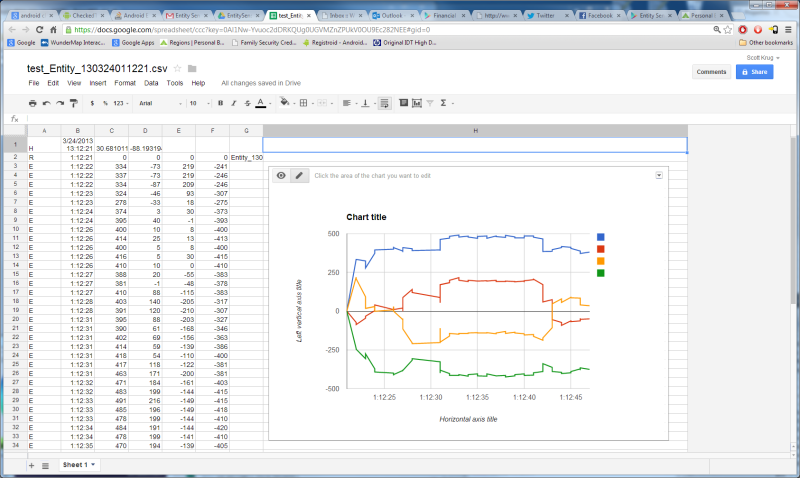
Task: Open the Format menu
Action: pyautogui.click(x=125, y=83)
